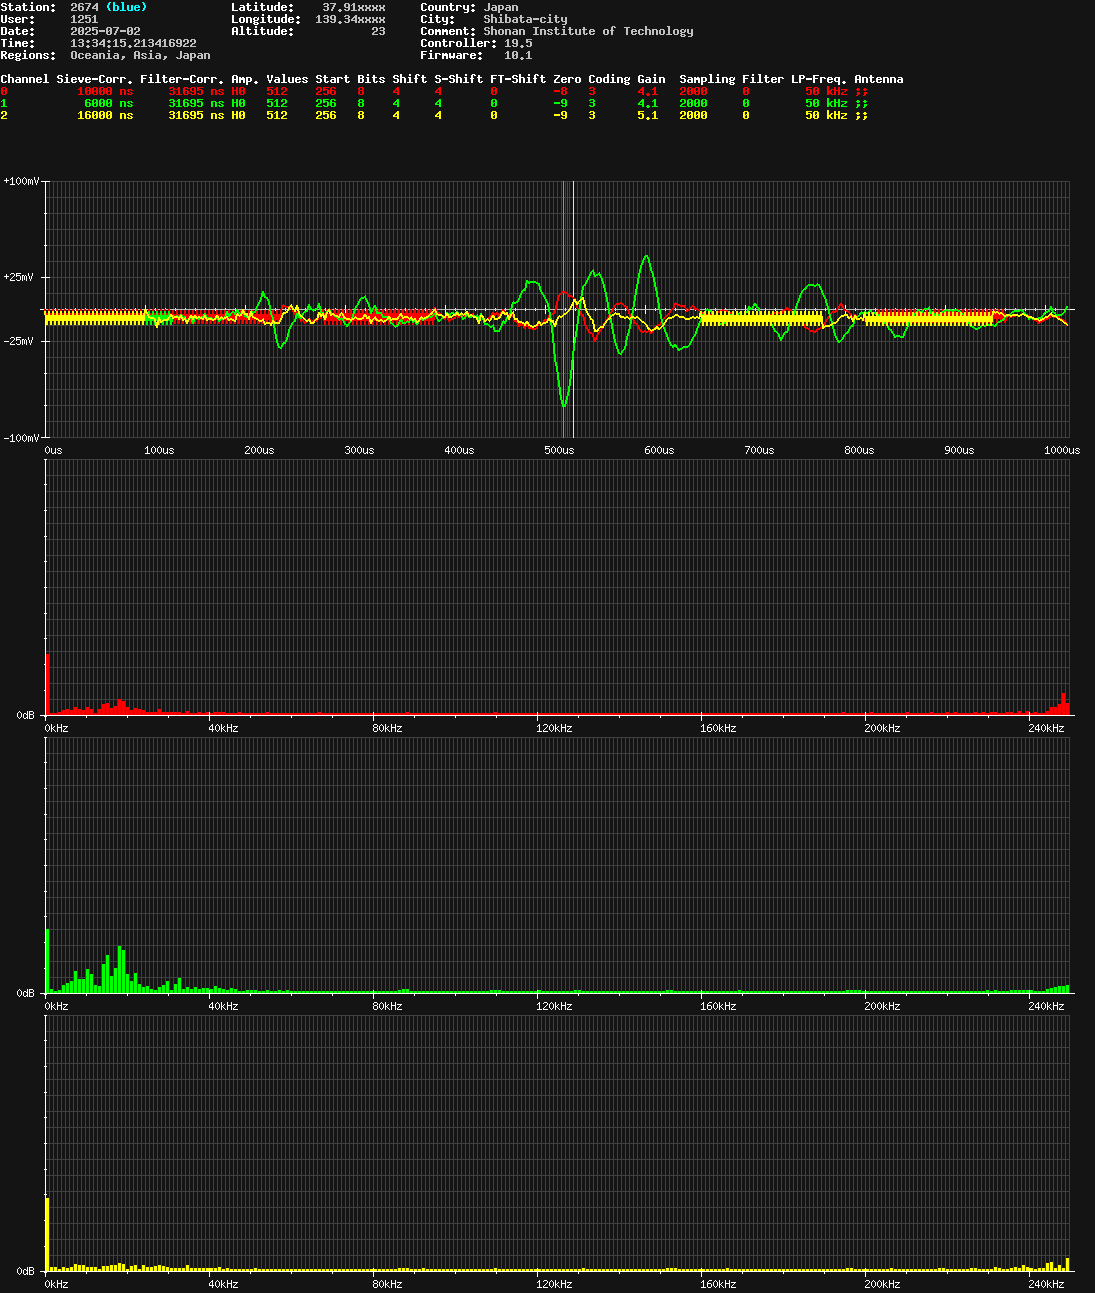Select the firmware version 10.1
The width and height of the screenshot is (1095, 1293).
(518, 55)
